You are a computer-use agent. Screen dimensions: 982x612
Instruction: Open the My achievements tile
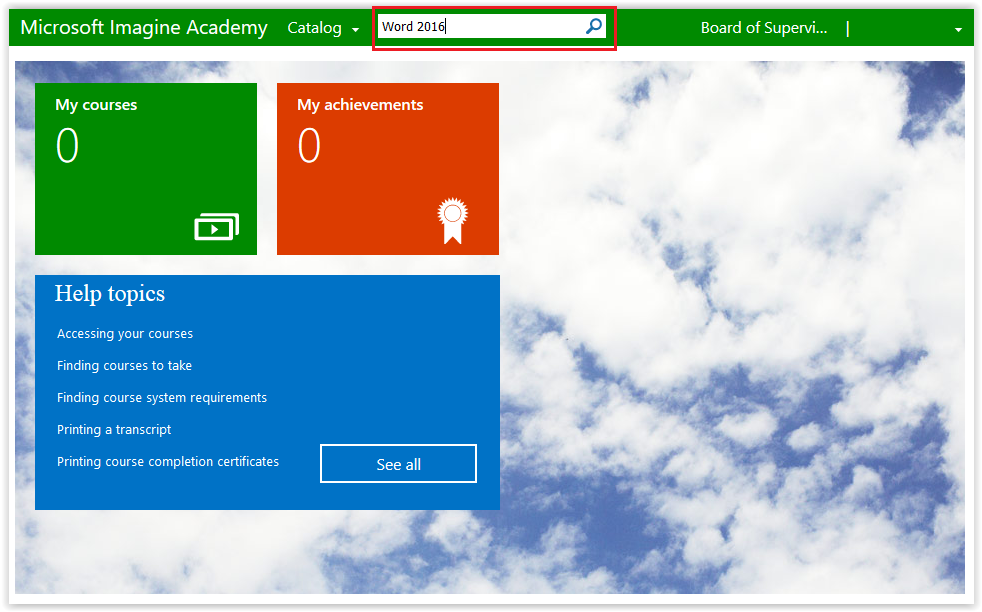point(388,169)
